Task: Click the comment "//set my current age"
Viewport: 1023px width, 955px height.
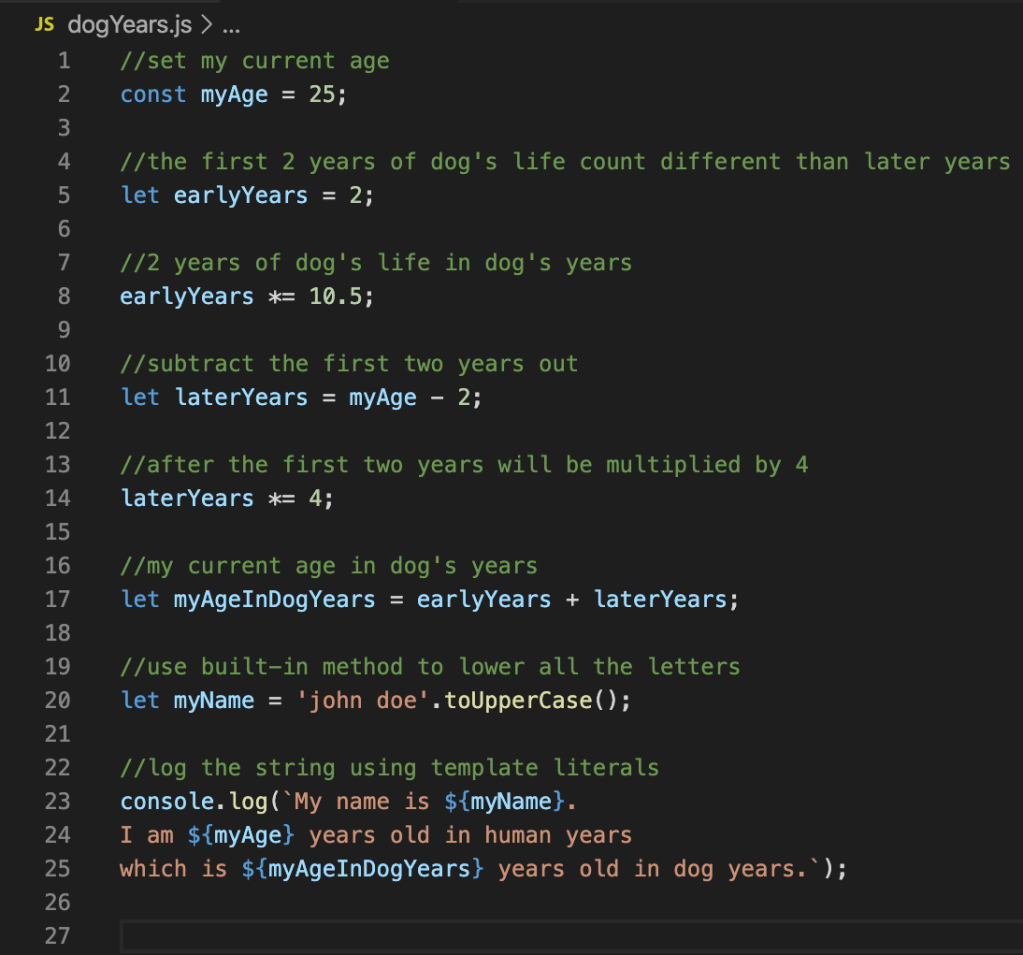Action: pos(254,61)
